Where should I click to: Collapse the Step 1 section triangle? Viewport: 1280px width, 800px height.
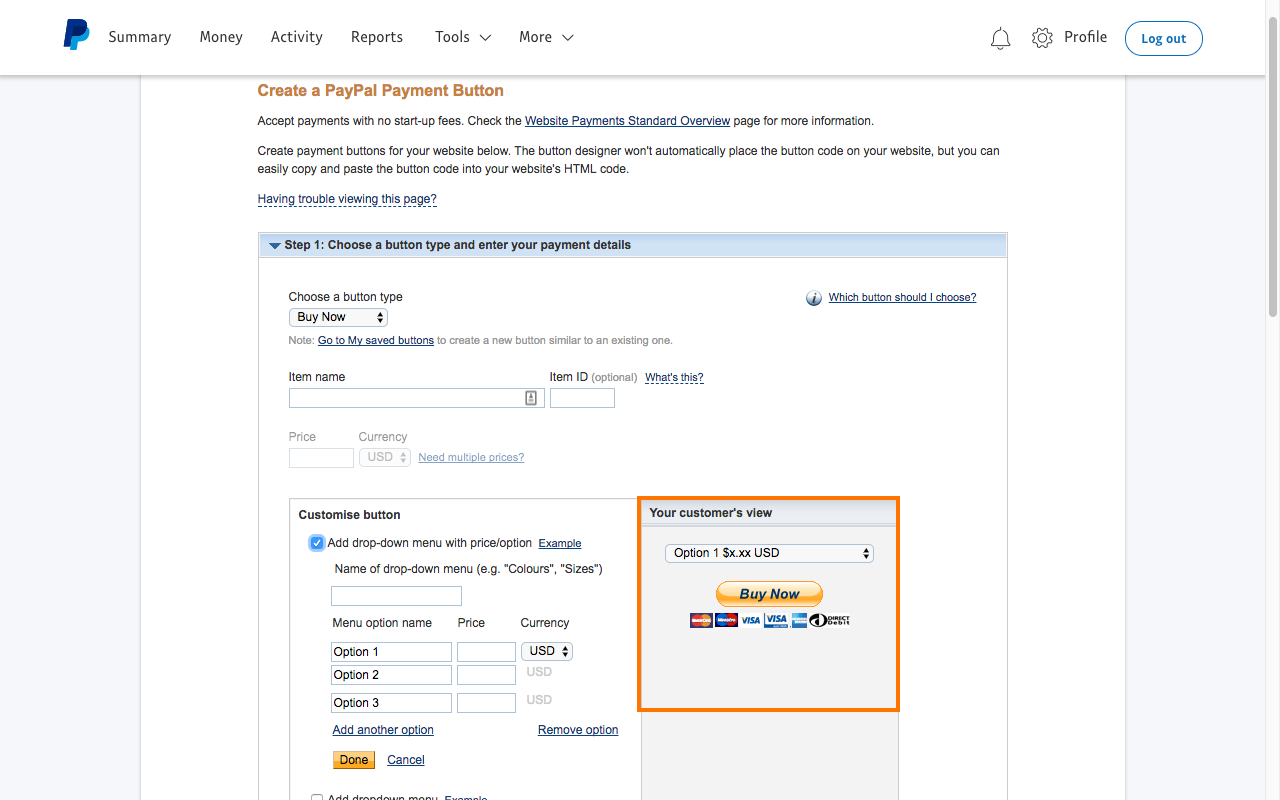[x=274, y=246]
